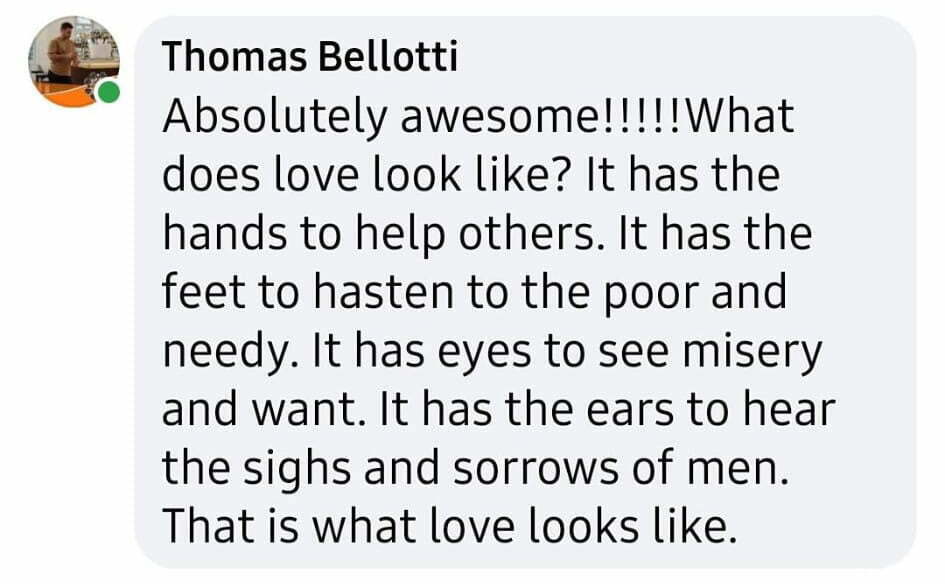Click the question "does love look like?"
The image size is (945, 584).
pos(365,175)
